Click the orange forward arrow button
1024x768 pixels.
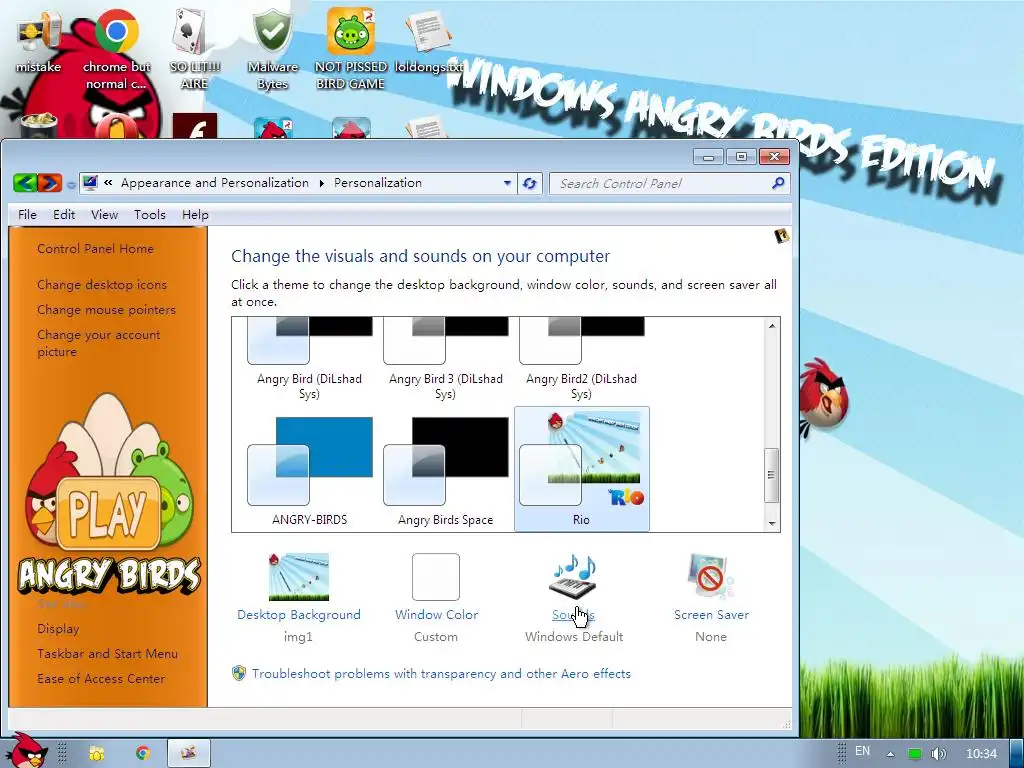[x=50, y=183]
